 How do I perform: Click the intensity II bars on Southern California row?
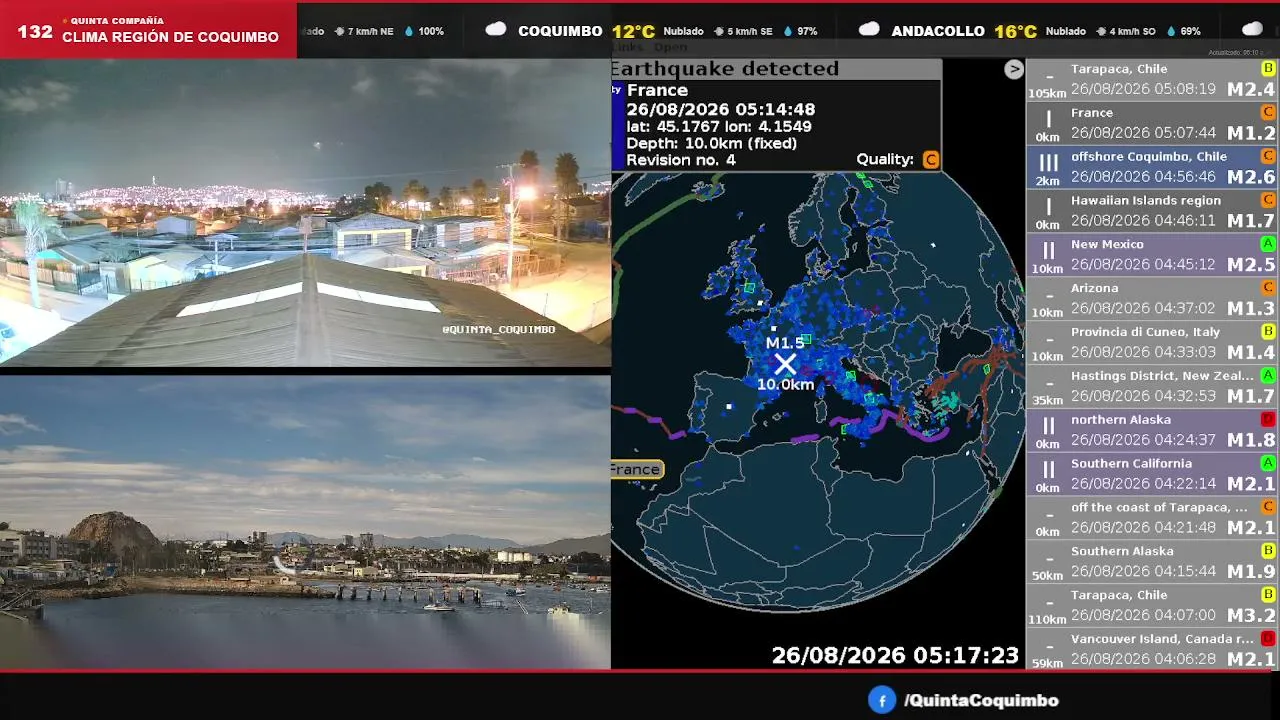point(1048,469)
